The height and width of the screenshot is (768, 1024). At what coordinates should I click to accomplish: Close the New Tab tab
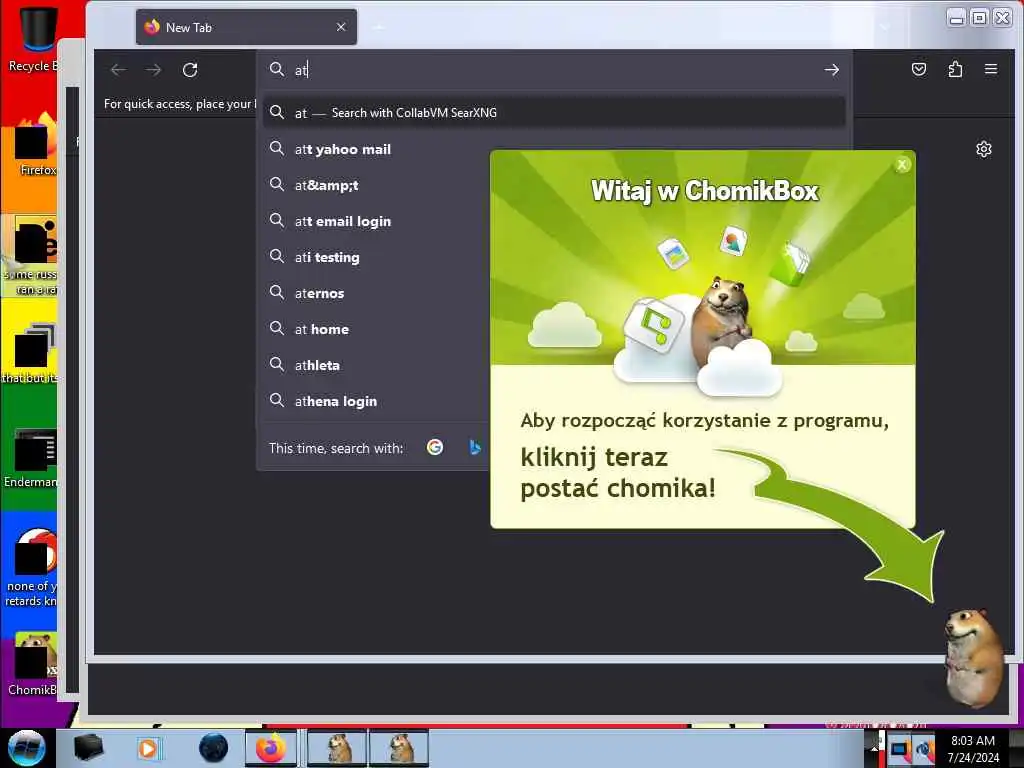click(341, 27)
